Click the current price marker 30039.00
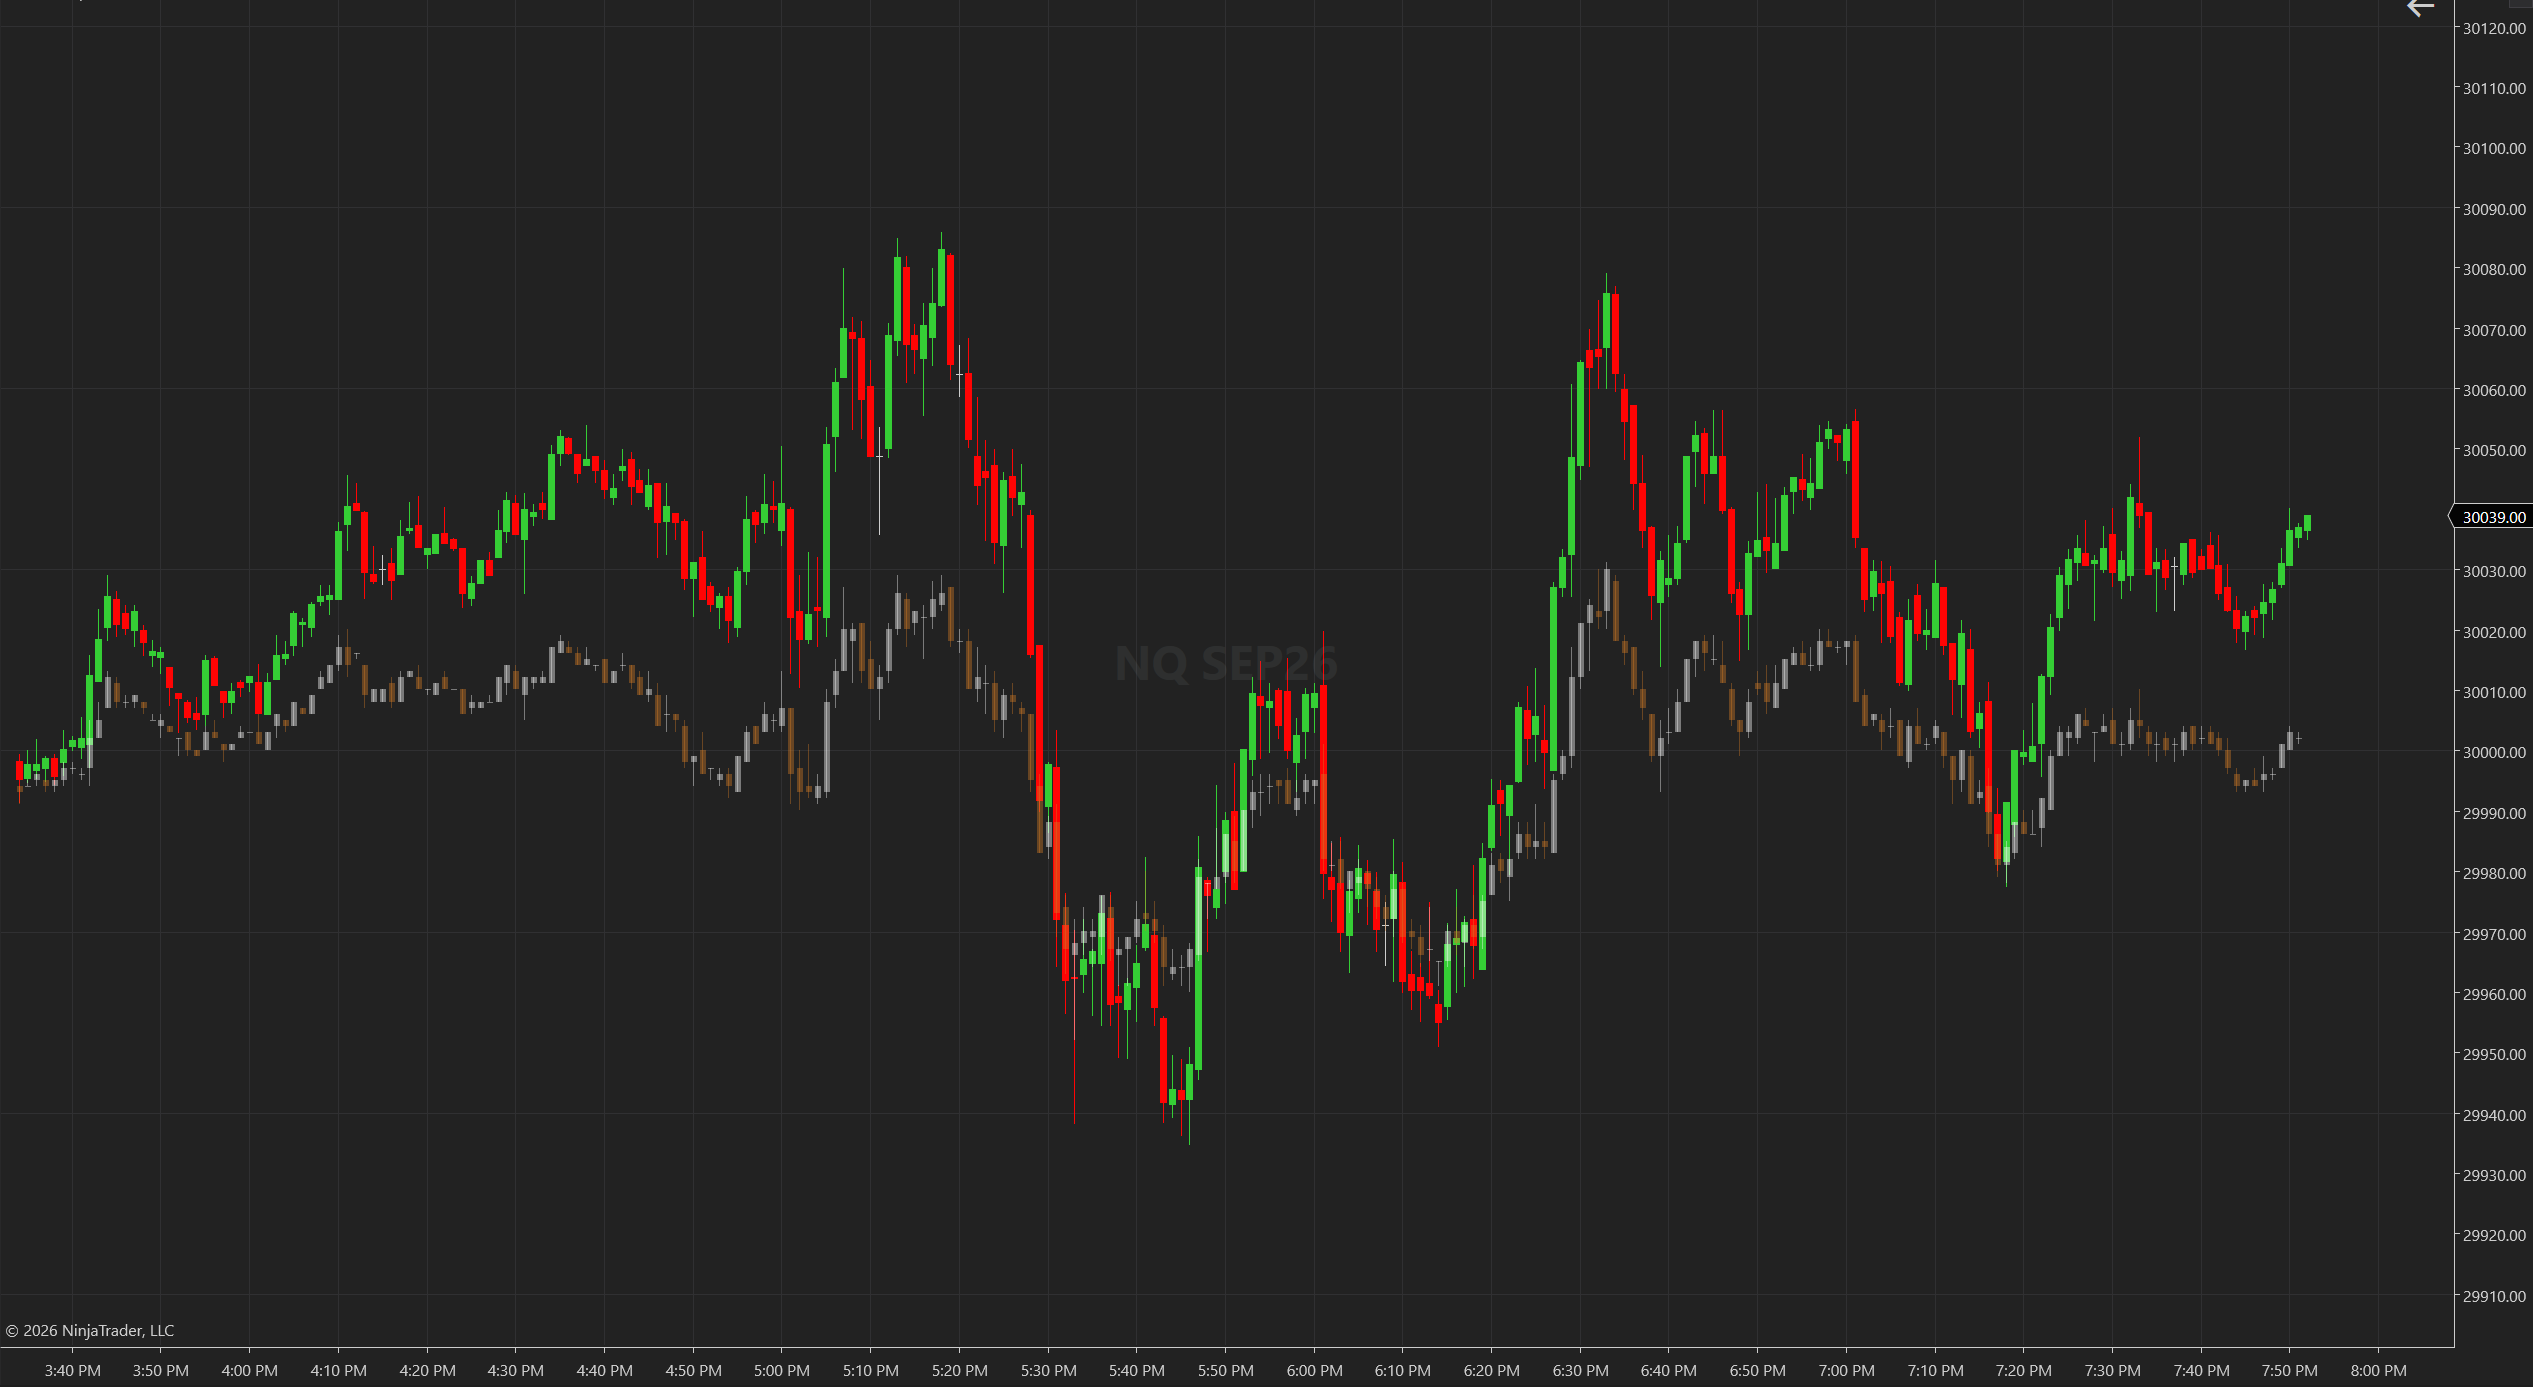This screenshot has height=1387, width=2533. (2493, 517)
